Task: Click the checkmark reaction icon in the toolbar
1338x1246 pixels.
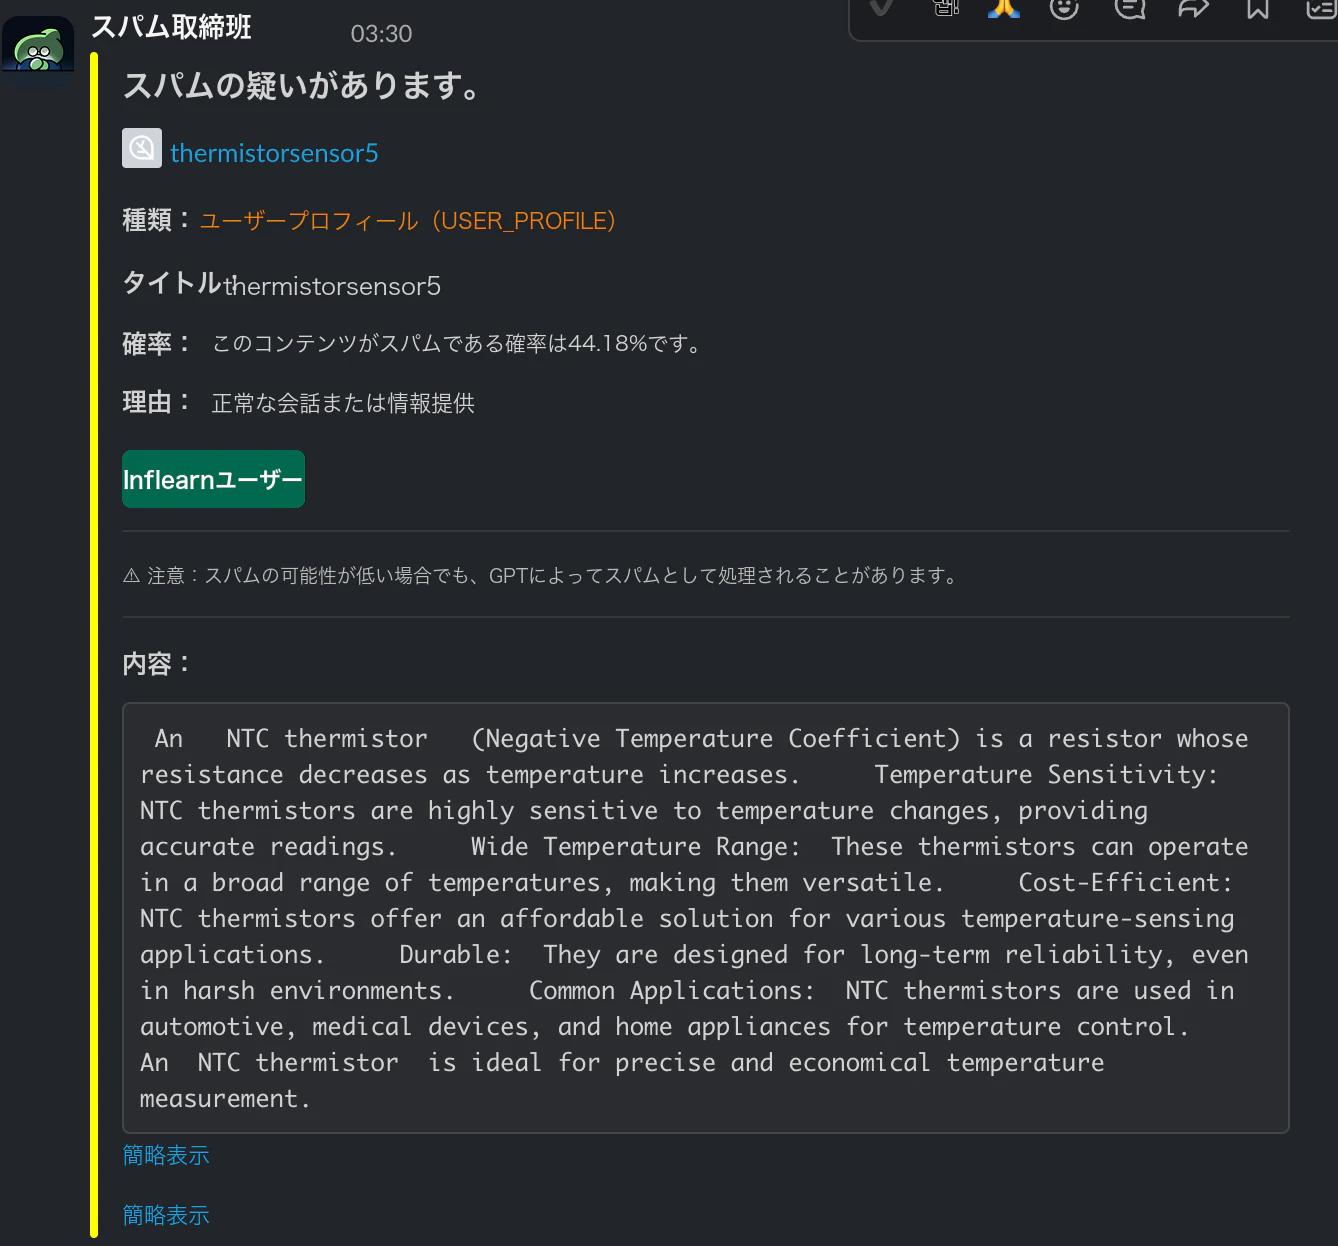Action: (x=881, y=8)
